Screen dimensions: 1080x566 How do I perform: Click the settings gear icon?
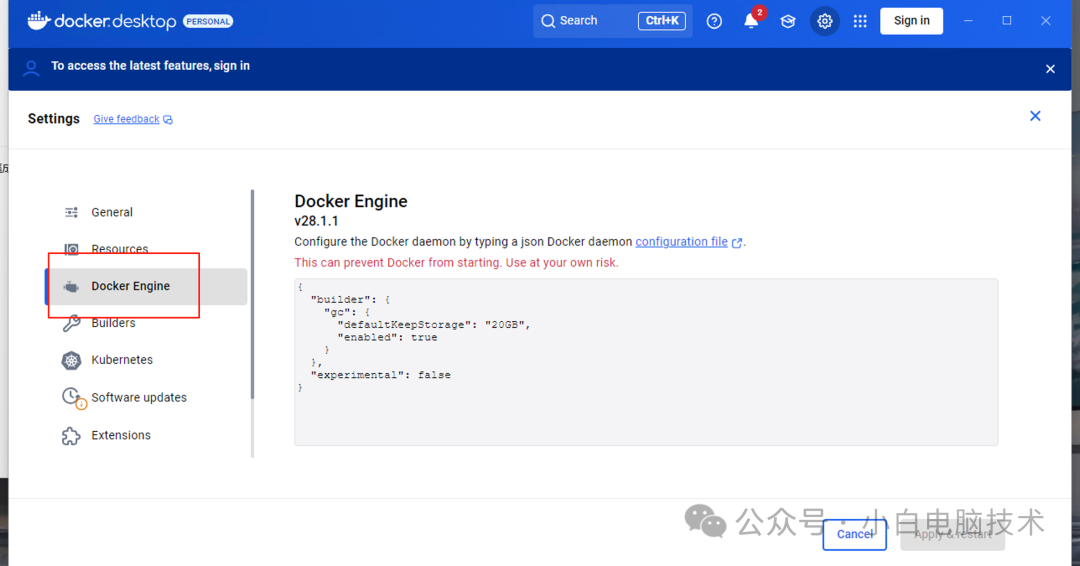[824, 21]
